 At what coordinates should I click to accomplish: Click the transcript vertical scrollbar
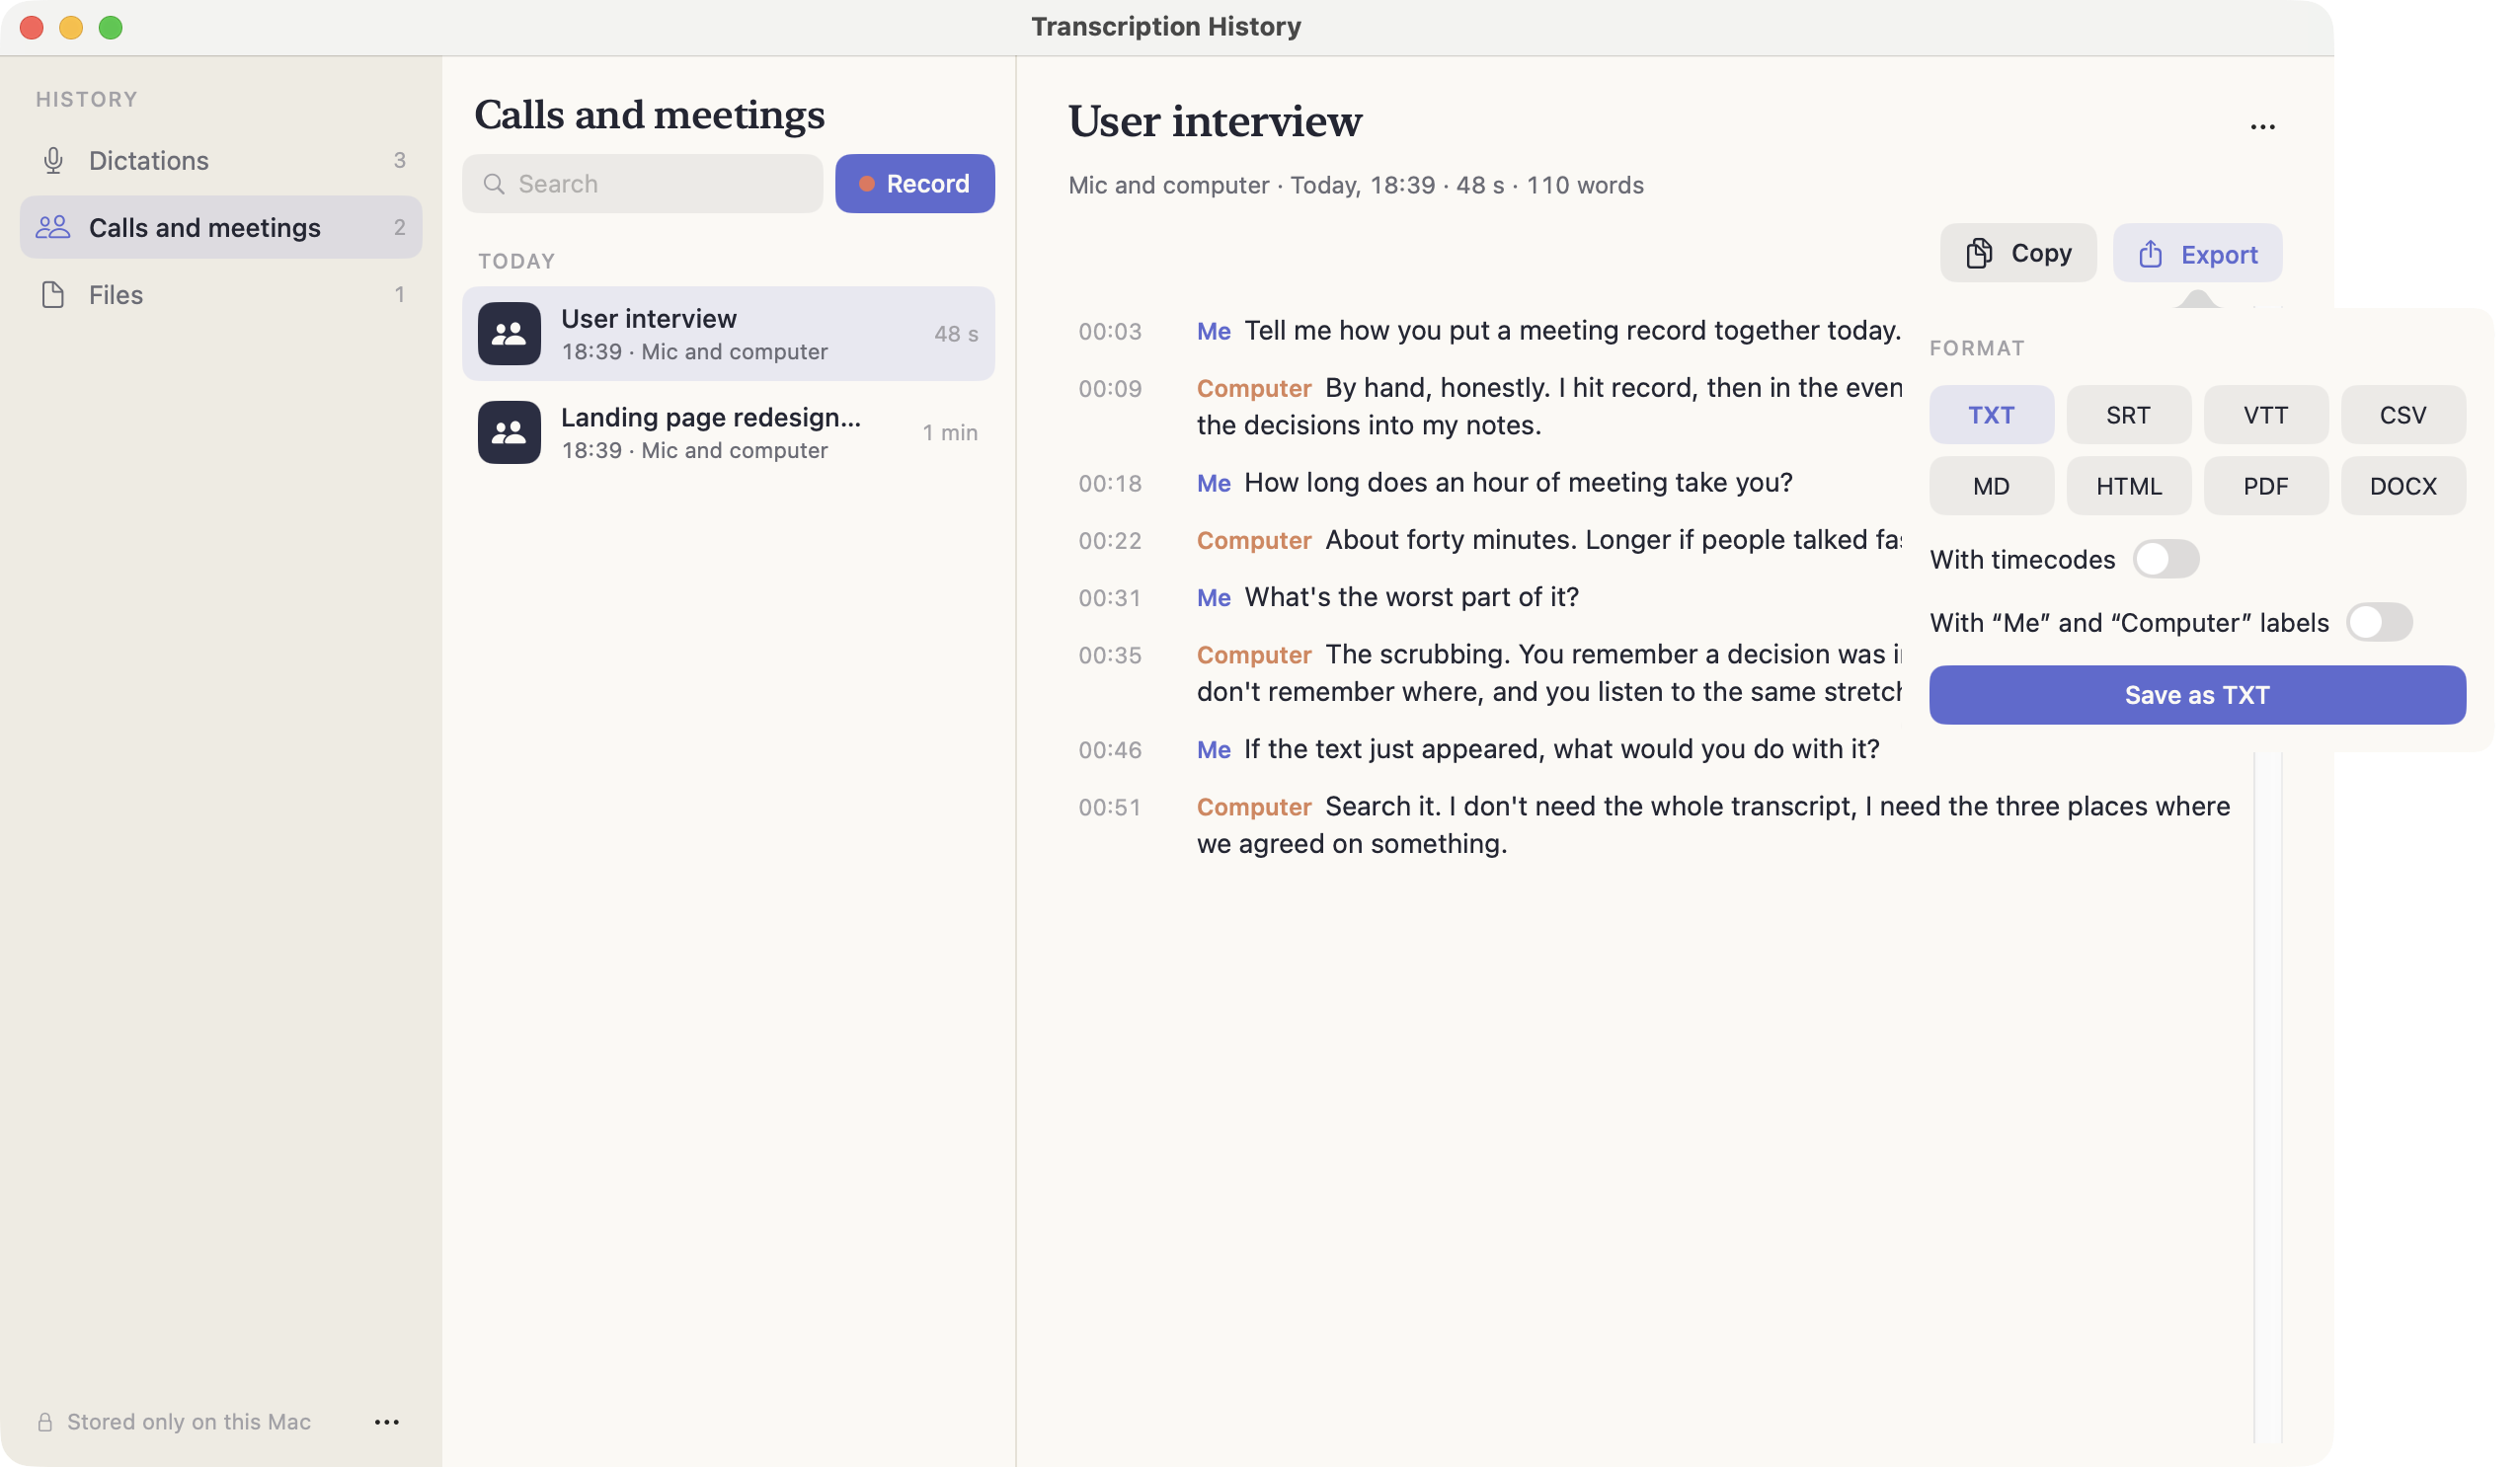coord(2268,1095)
